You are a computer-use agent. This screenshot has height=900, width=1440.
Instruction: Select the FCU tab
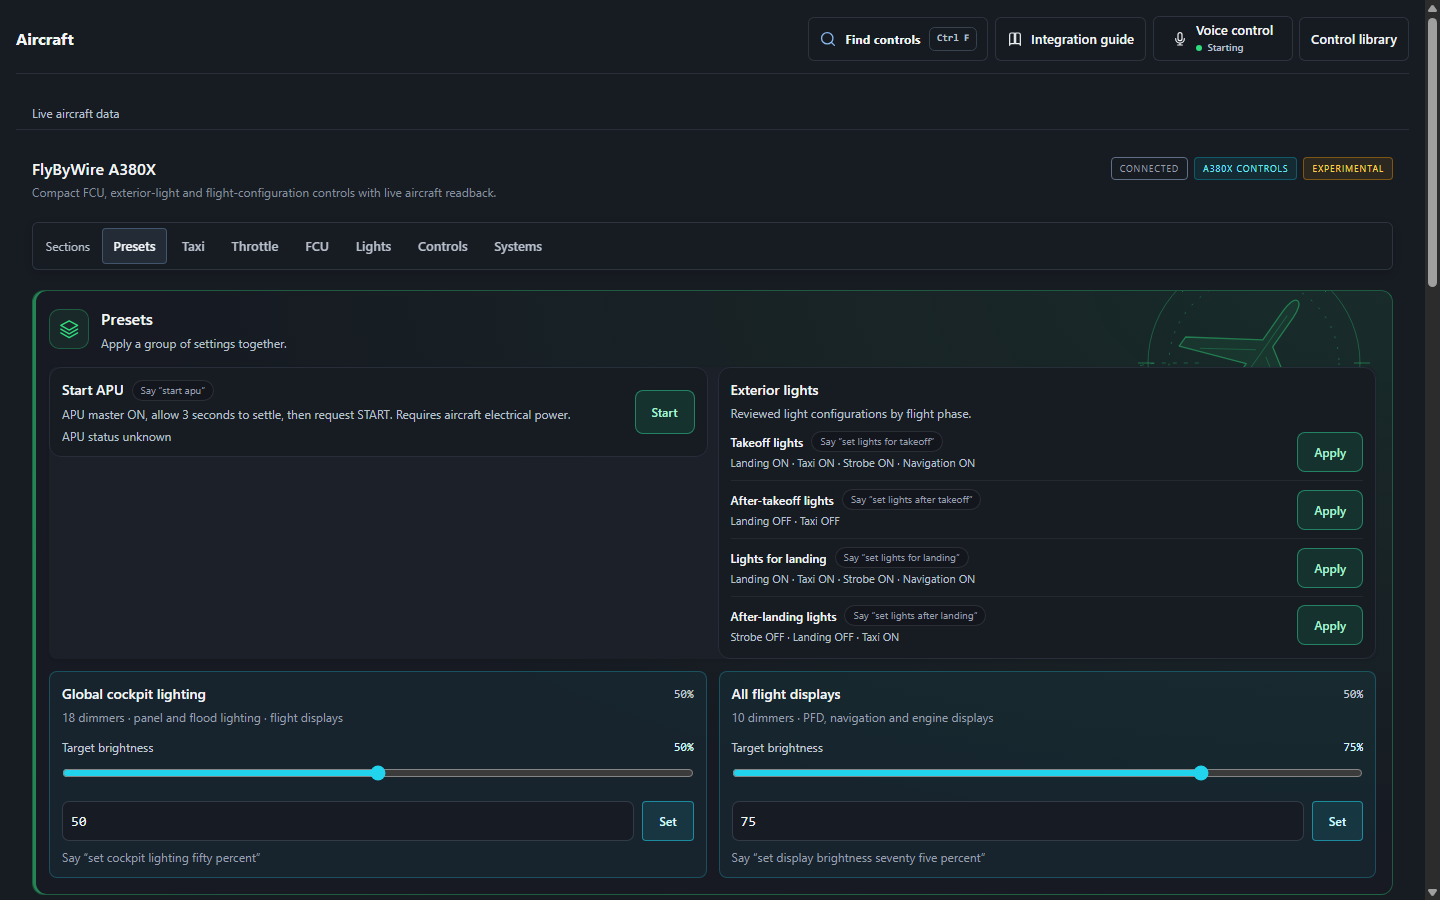(317, 246)
